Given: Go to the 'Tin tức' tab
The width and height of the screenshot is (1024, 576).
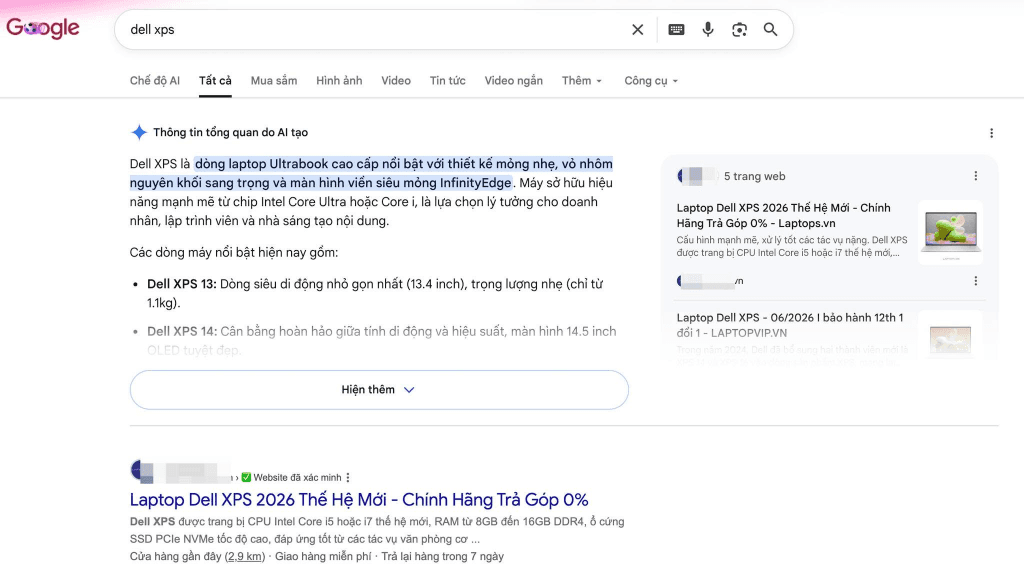Looking at the screenshot, I should coord(447,81).
